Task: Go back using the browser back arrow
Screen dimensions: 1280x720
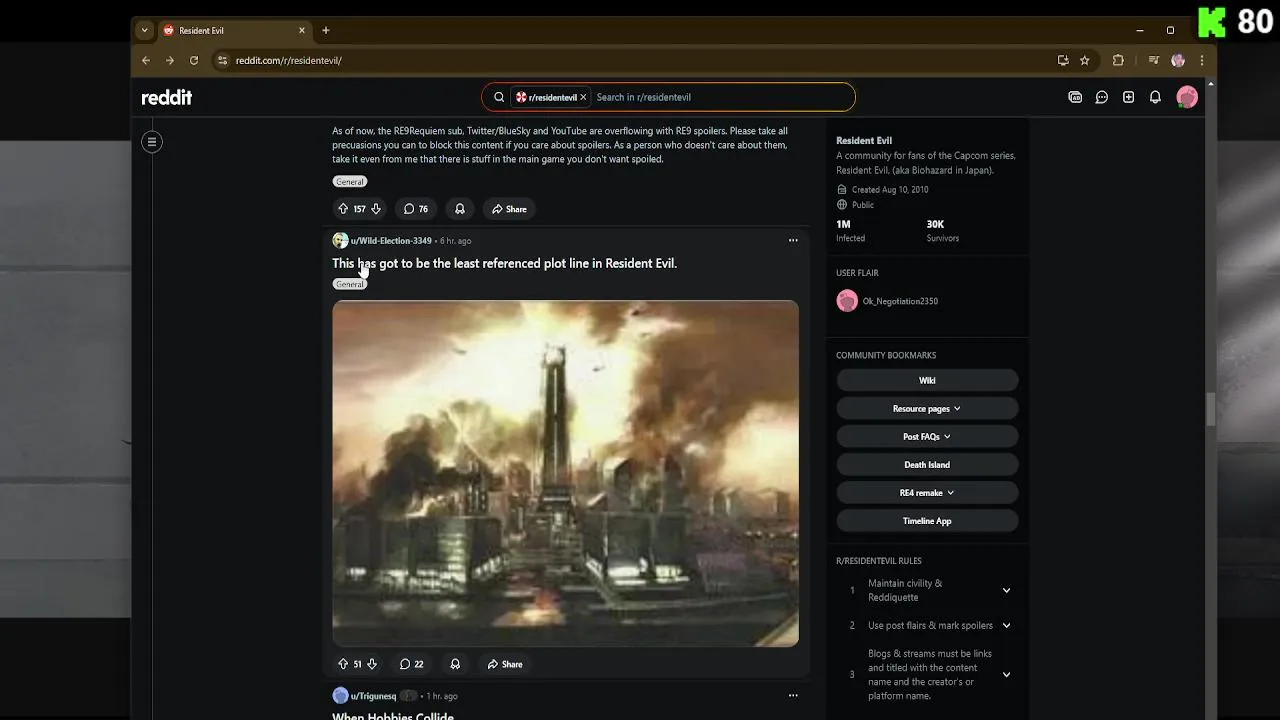Action: (x=146, y=60)
